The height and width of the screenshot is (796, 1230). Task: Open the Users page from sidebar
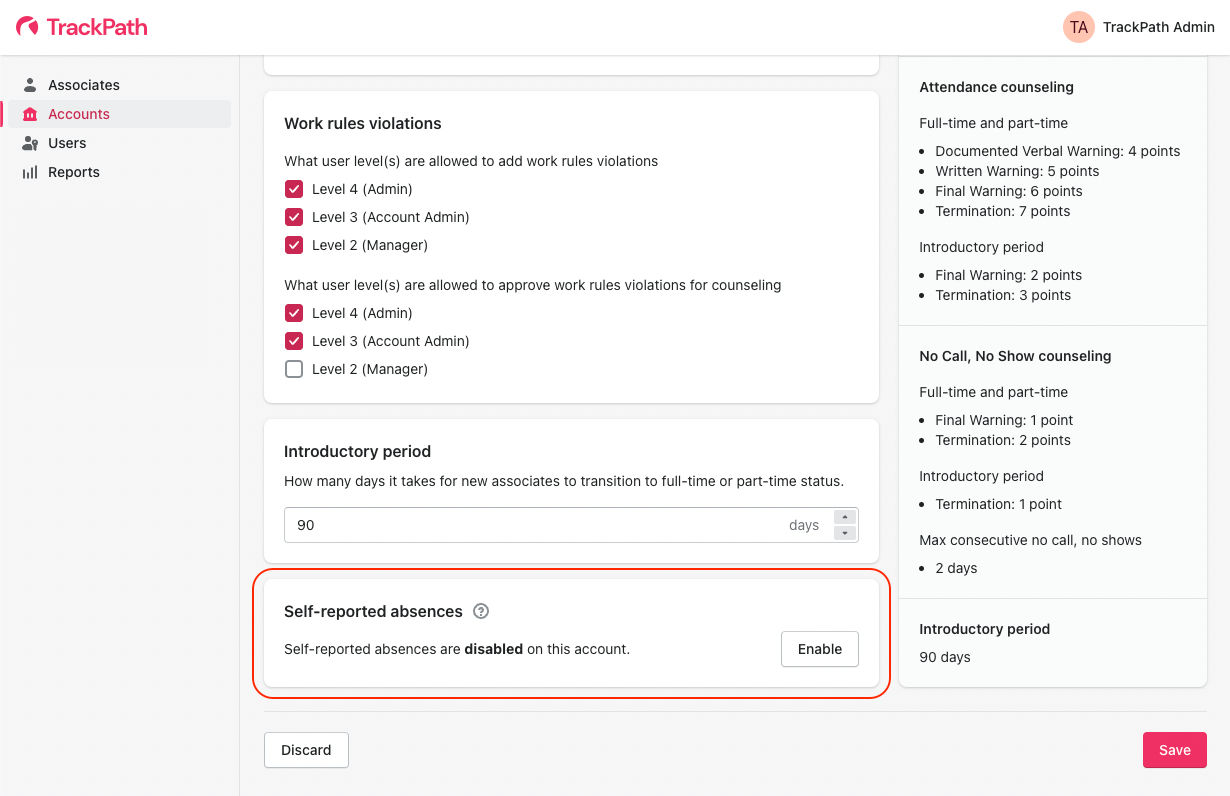[66, 143]
